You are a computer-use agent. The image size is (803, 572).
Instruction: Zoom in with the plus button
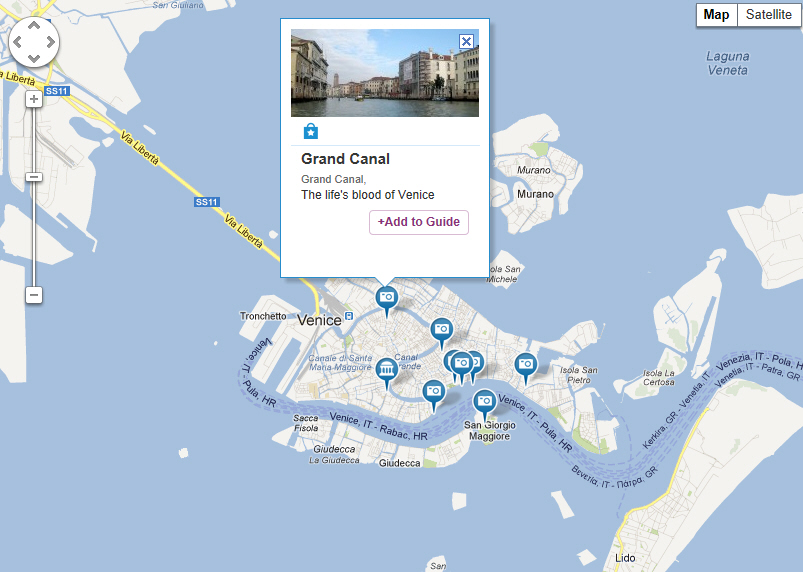[34, 99]
